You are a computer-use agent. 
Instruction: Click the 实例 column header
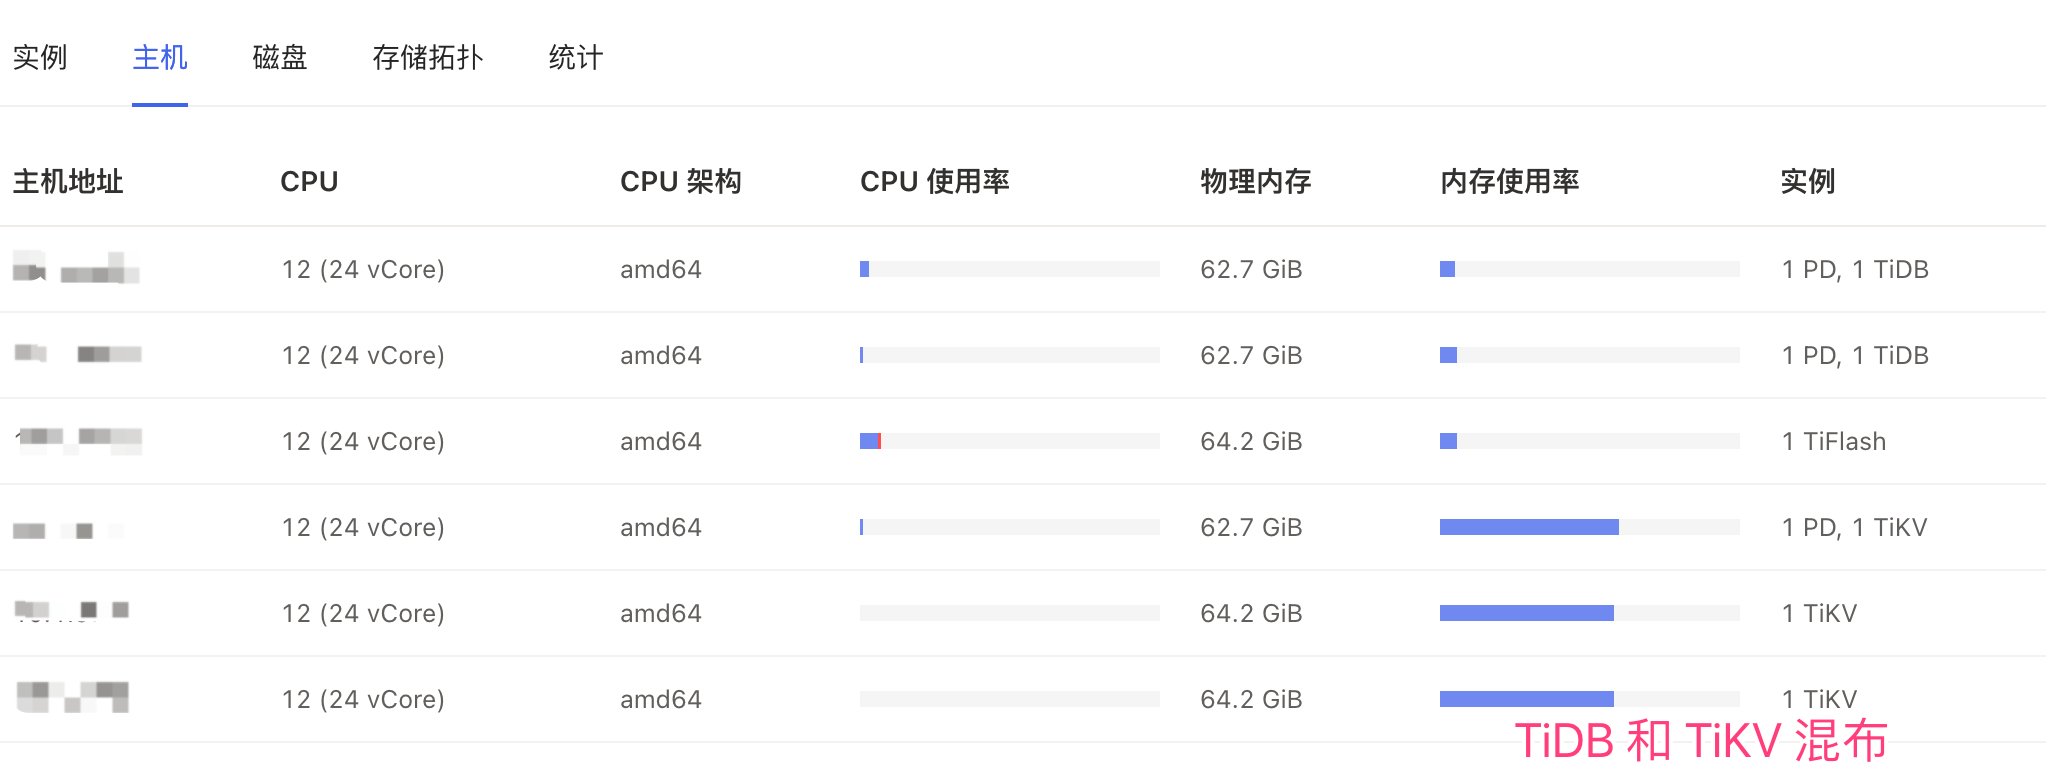click(1808, 182)
